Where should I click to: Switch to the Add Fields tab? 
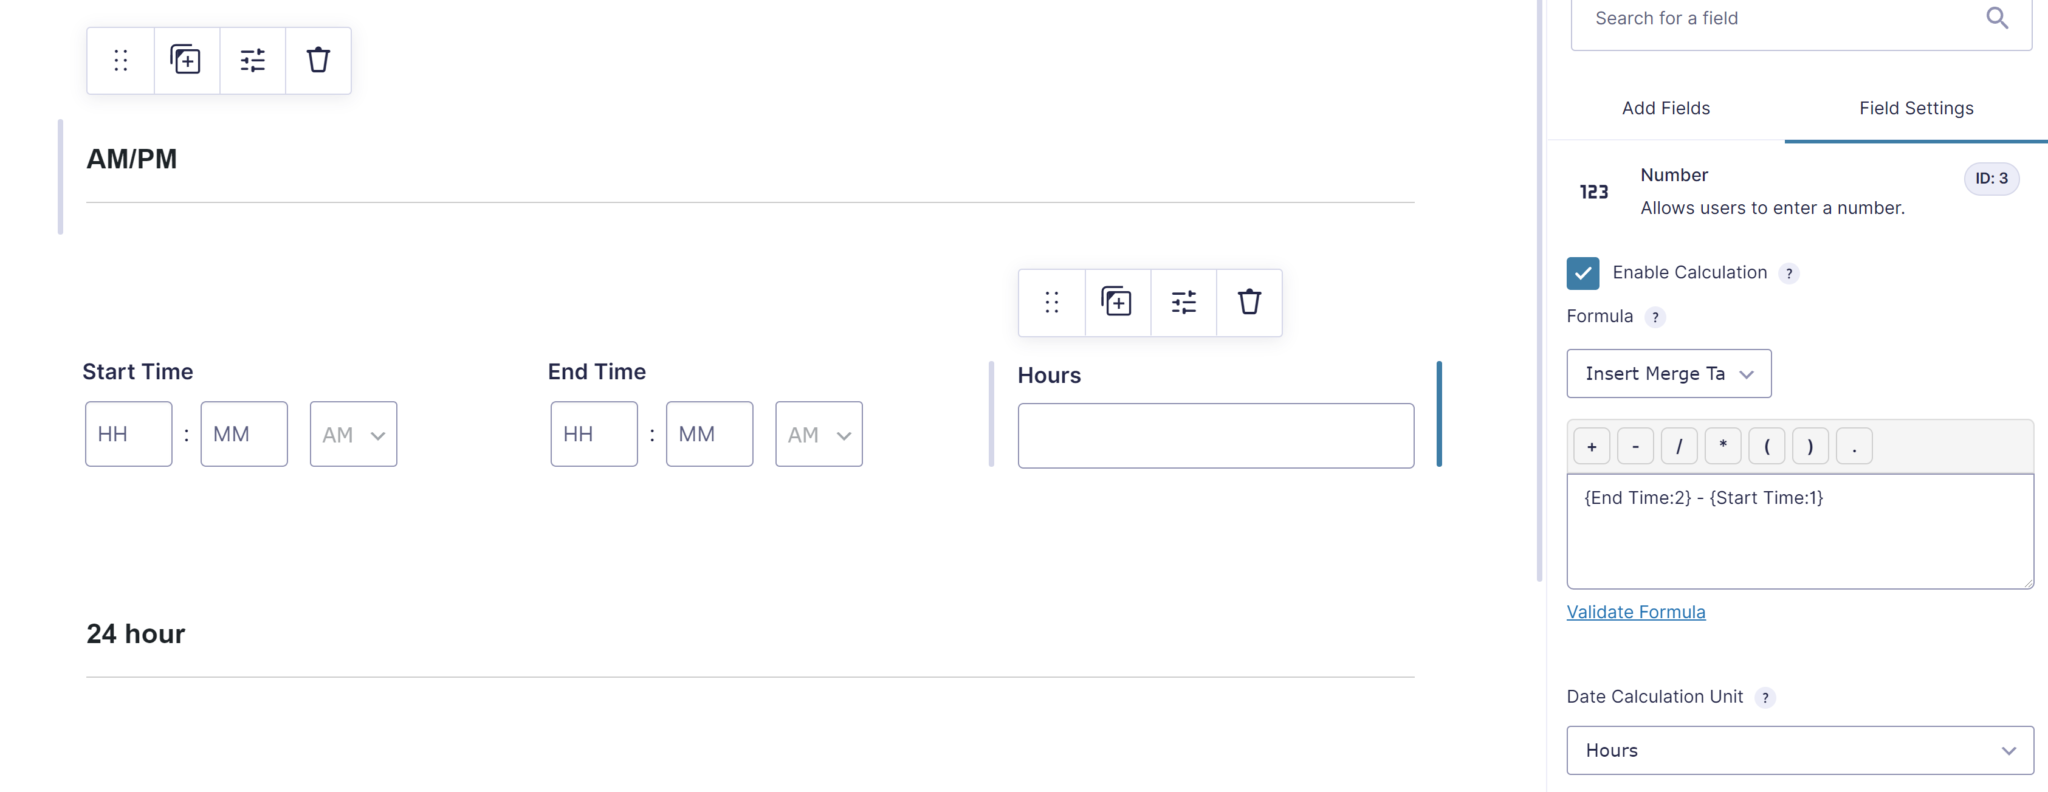coord(1666,108)
